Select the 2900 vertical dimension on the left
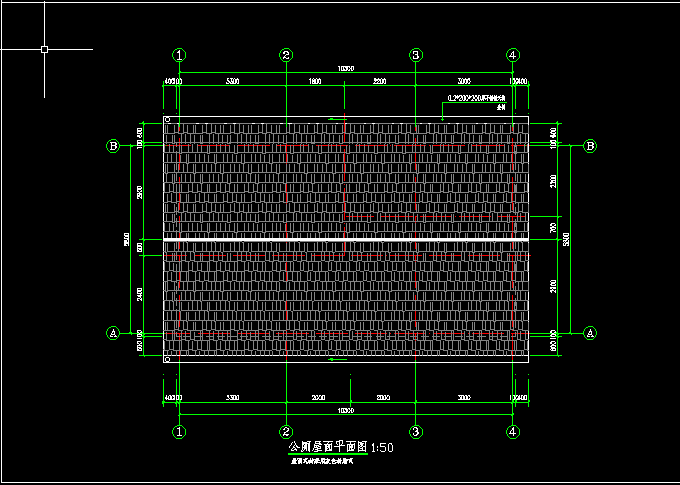The image size is (680, 485). 139,192
